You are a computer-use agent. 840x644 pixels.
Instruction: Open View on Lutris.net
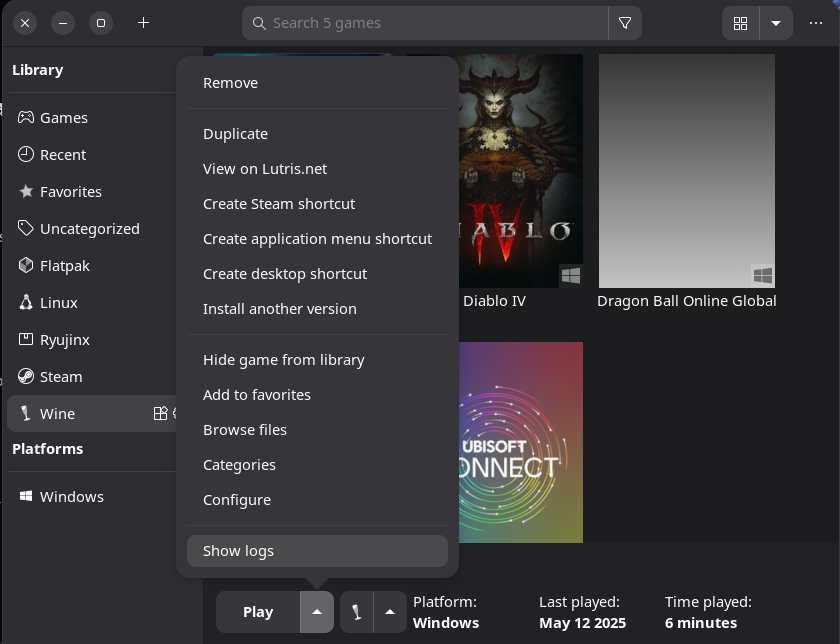coord(317,169)
